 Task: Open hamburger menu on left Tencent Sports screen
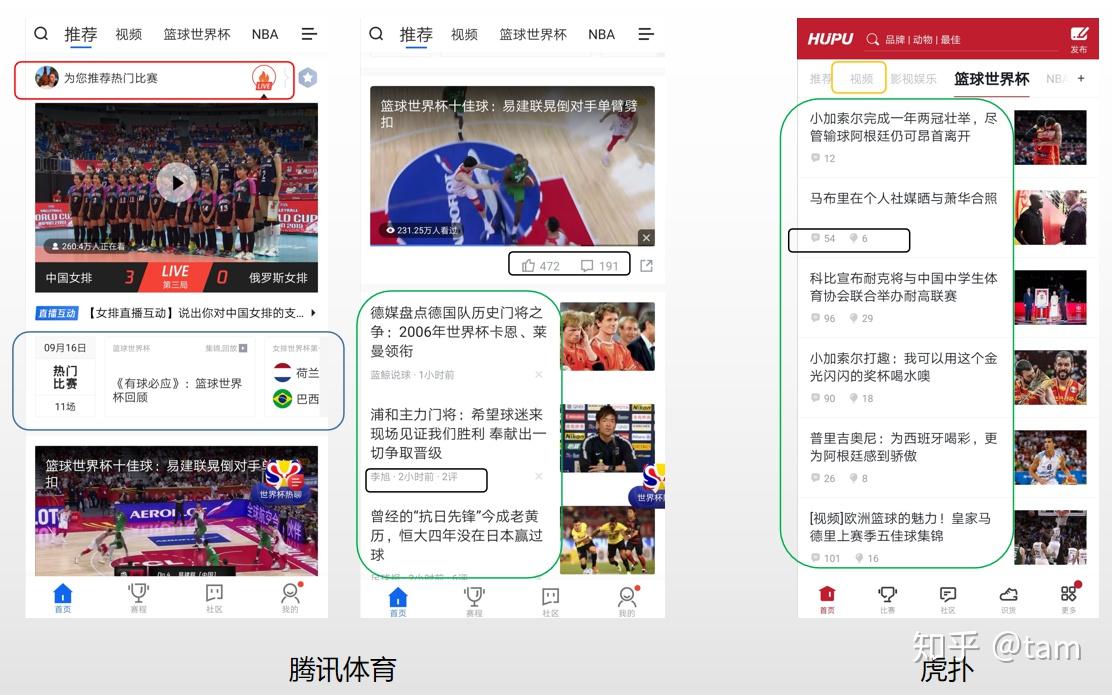click(x=309, y=33)
